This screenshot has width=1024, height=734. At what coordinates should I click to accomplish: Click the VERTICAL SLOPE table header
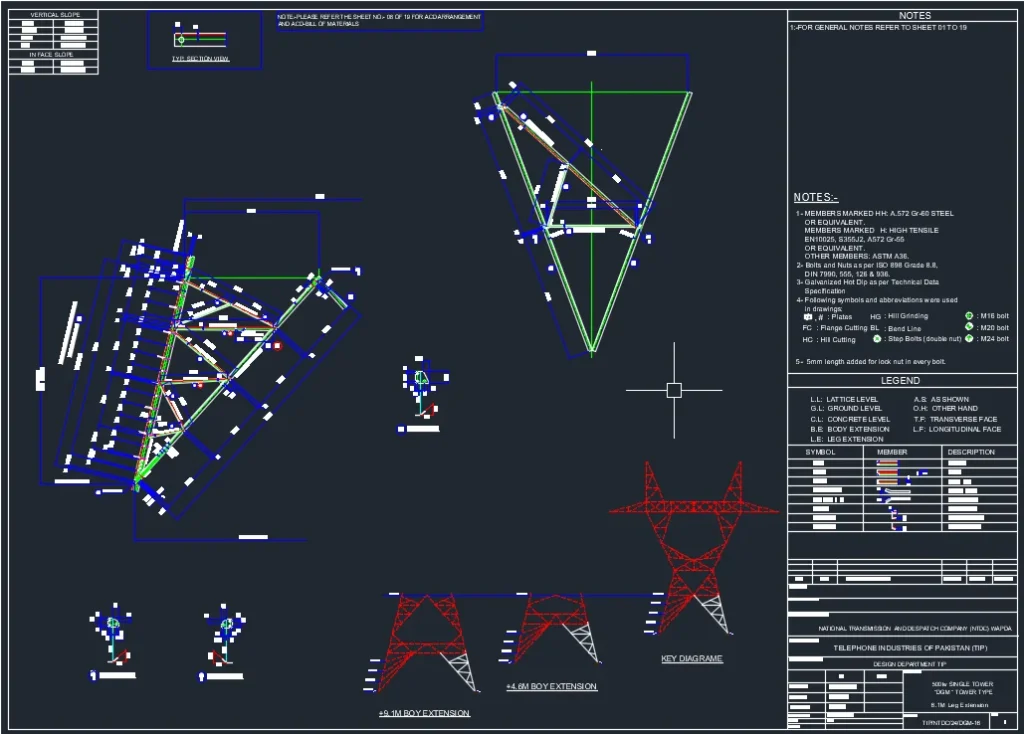click(53, 15)
